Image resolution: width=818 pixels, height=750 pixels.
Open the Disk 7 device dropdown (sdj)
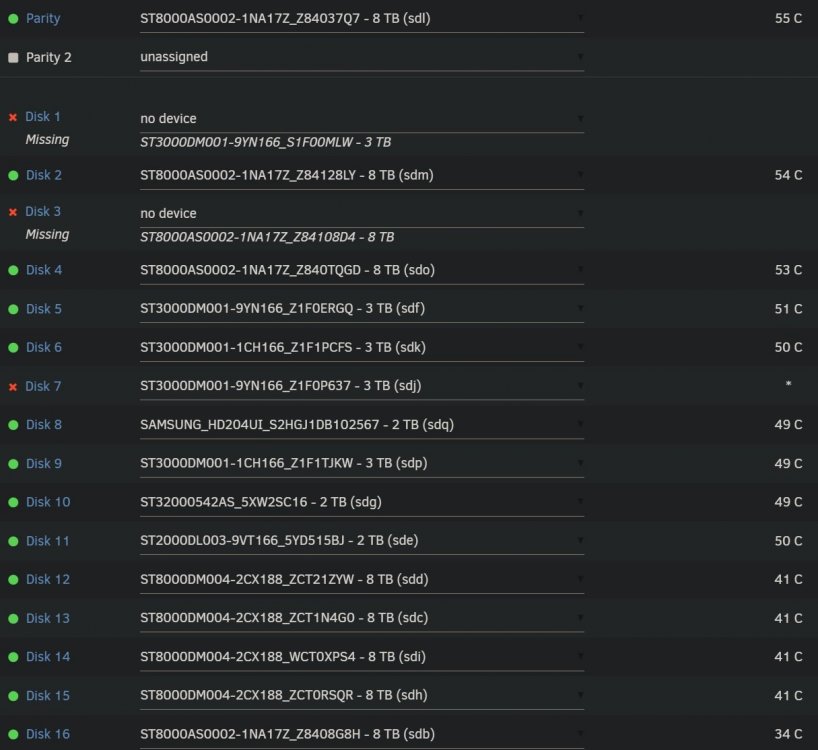pos(362,386)
